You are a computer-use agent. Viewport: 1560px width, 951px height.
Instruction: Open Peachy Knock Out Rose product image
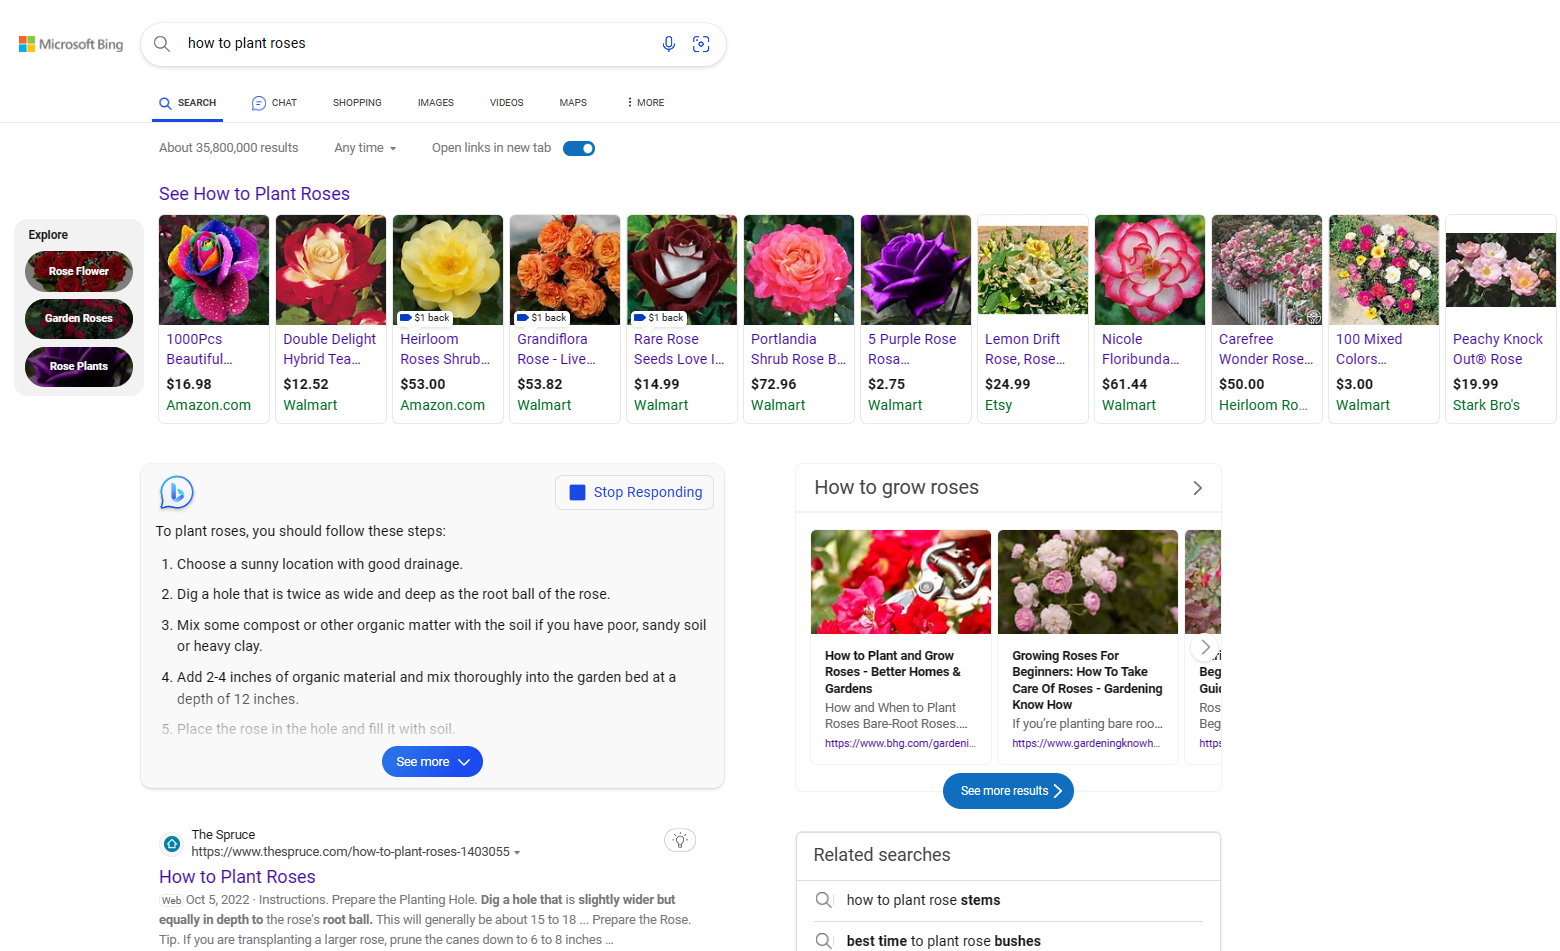point(1501,270)
